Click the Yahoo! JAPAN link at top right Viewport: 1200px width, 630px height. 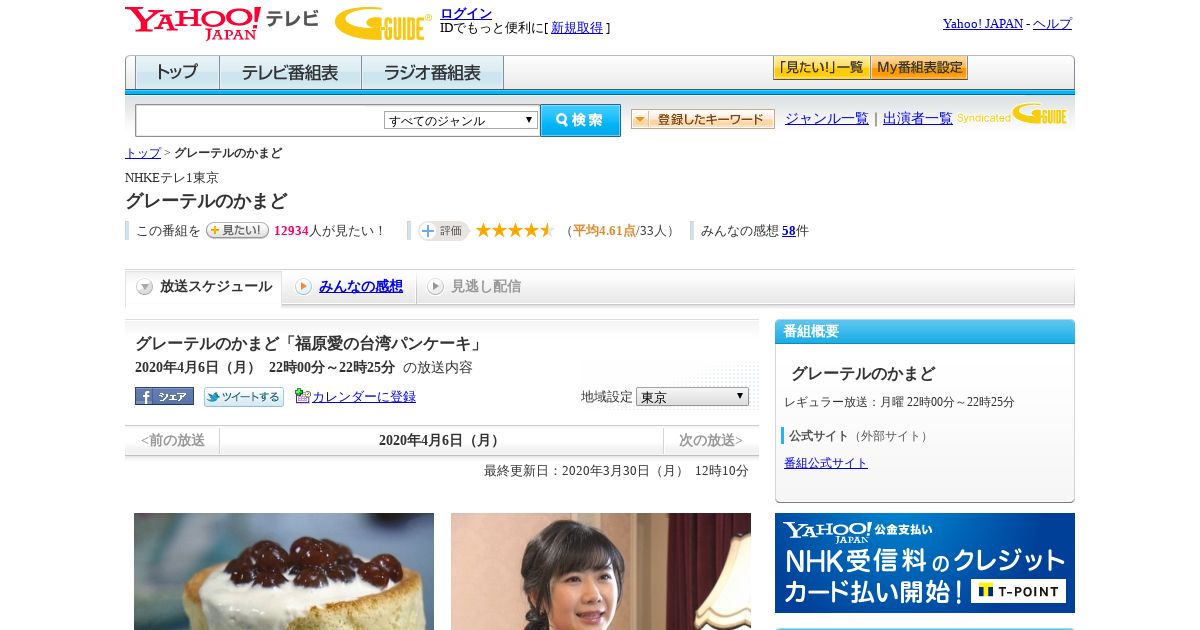(x=983, y=23)
